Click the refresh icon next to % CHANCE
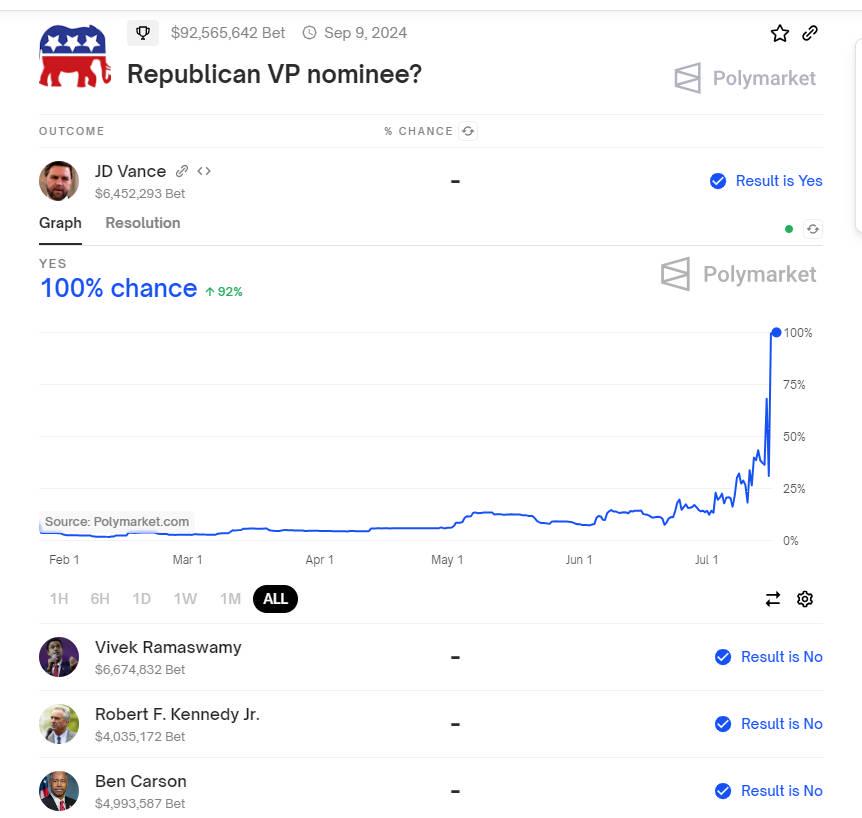Viewport: 862px width, 818px height. tap(467, 131)
